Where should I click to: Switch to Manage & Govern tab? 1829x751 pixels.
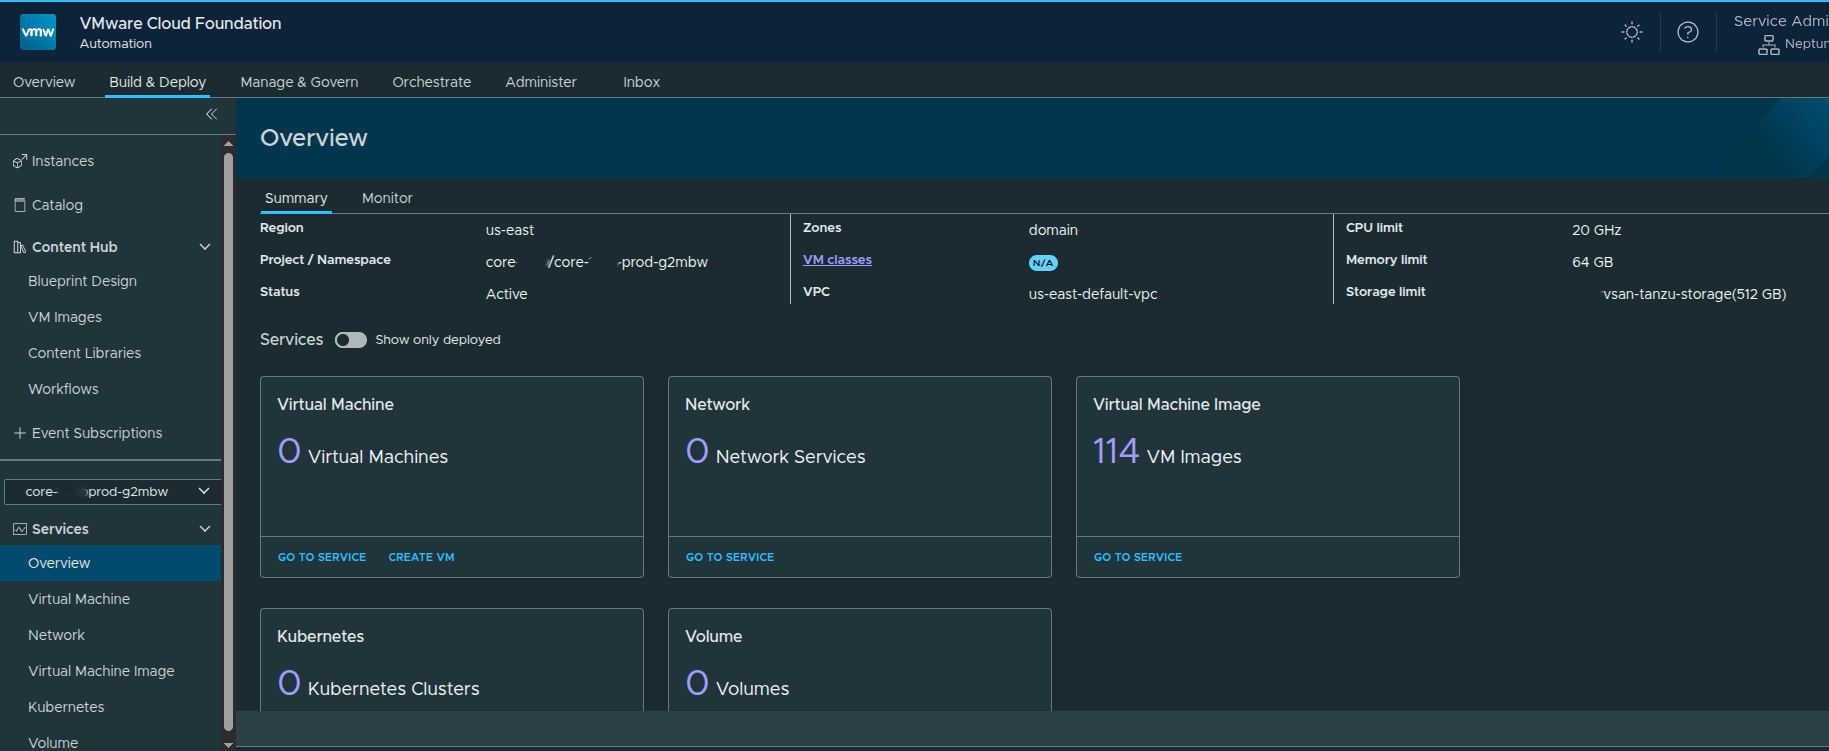click(x=299, y=82)
